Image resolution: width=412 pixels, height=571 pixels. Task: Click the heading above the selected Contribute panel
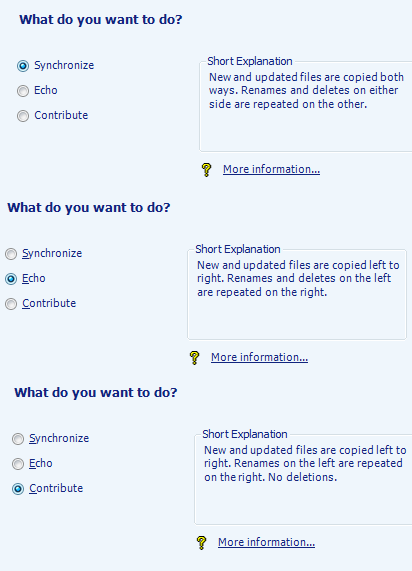[96, 393]
